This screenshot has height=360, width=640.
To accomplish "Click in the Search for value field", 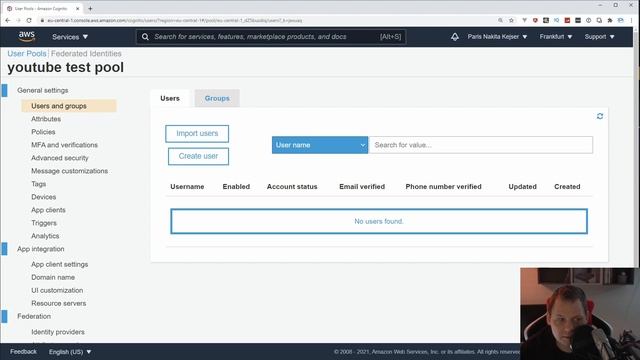I will coord(481,145).
